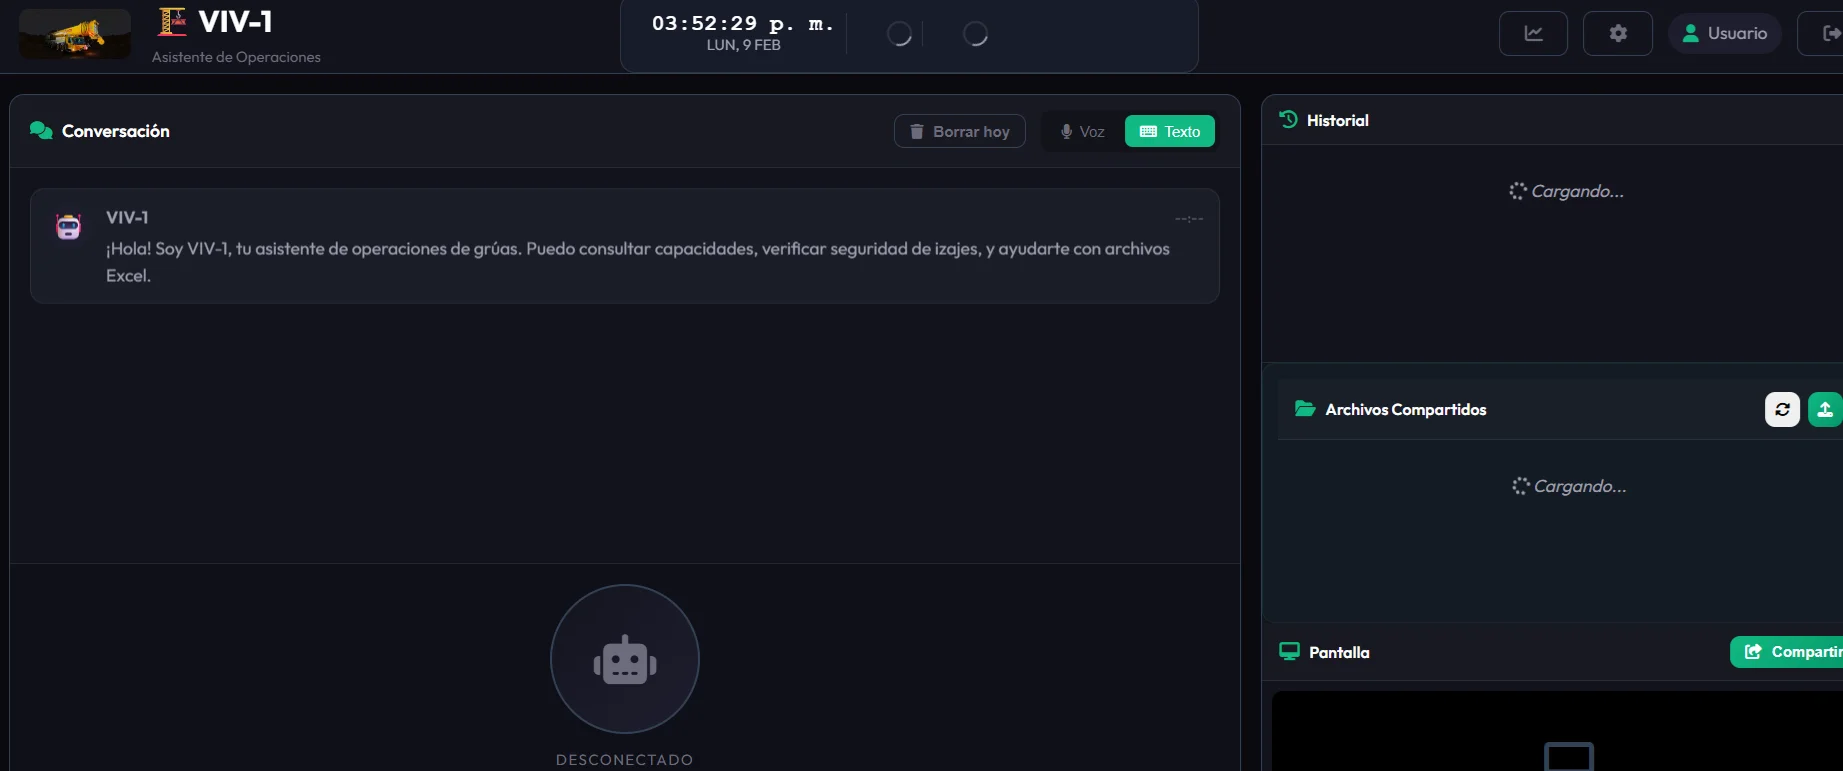Click the screen preview placeholder icon
The image size is (1843, 771).
[x=1569, y=757]
